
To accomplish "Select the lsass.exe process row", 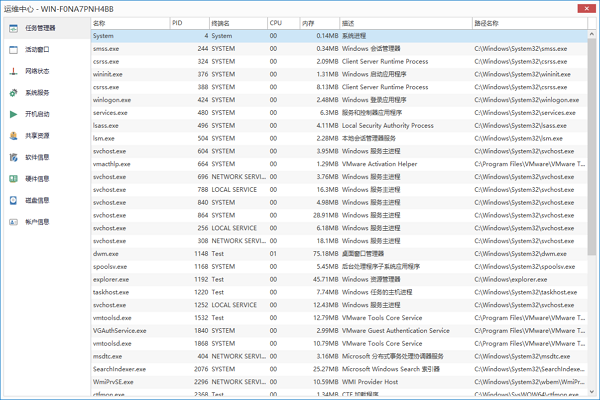I will 339,126.
